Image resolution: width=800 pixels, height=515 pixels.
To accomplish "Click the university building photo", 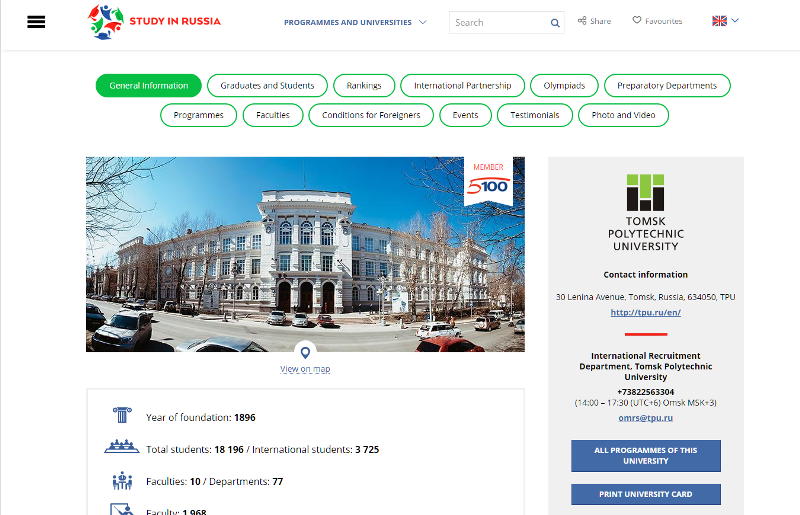I will 305,254.
